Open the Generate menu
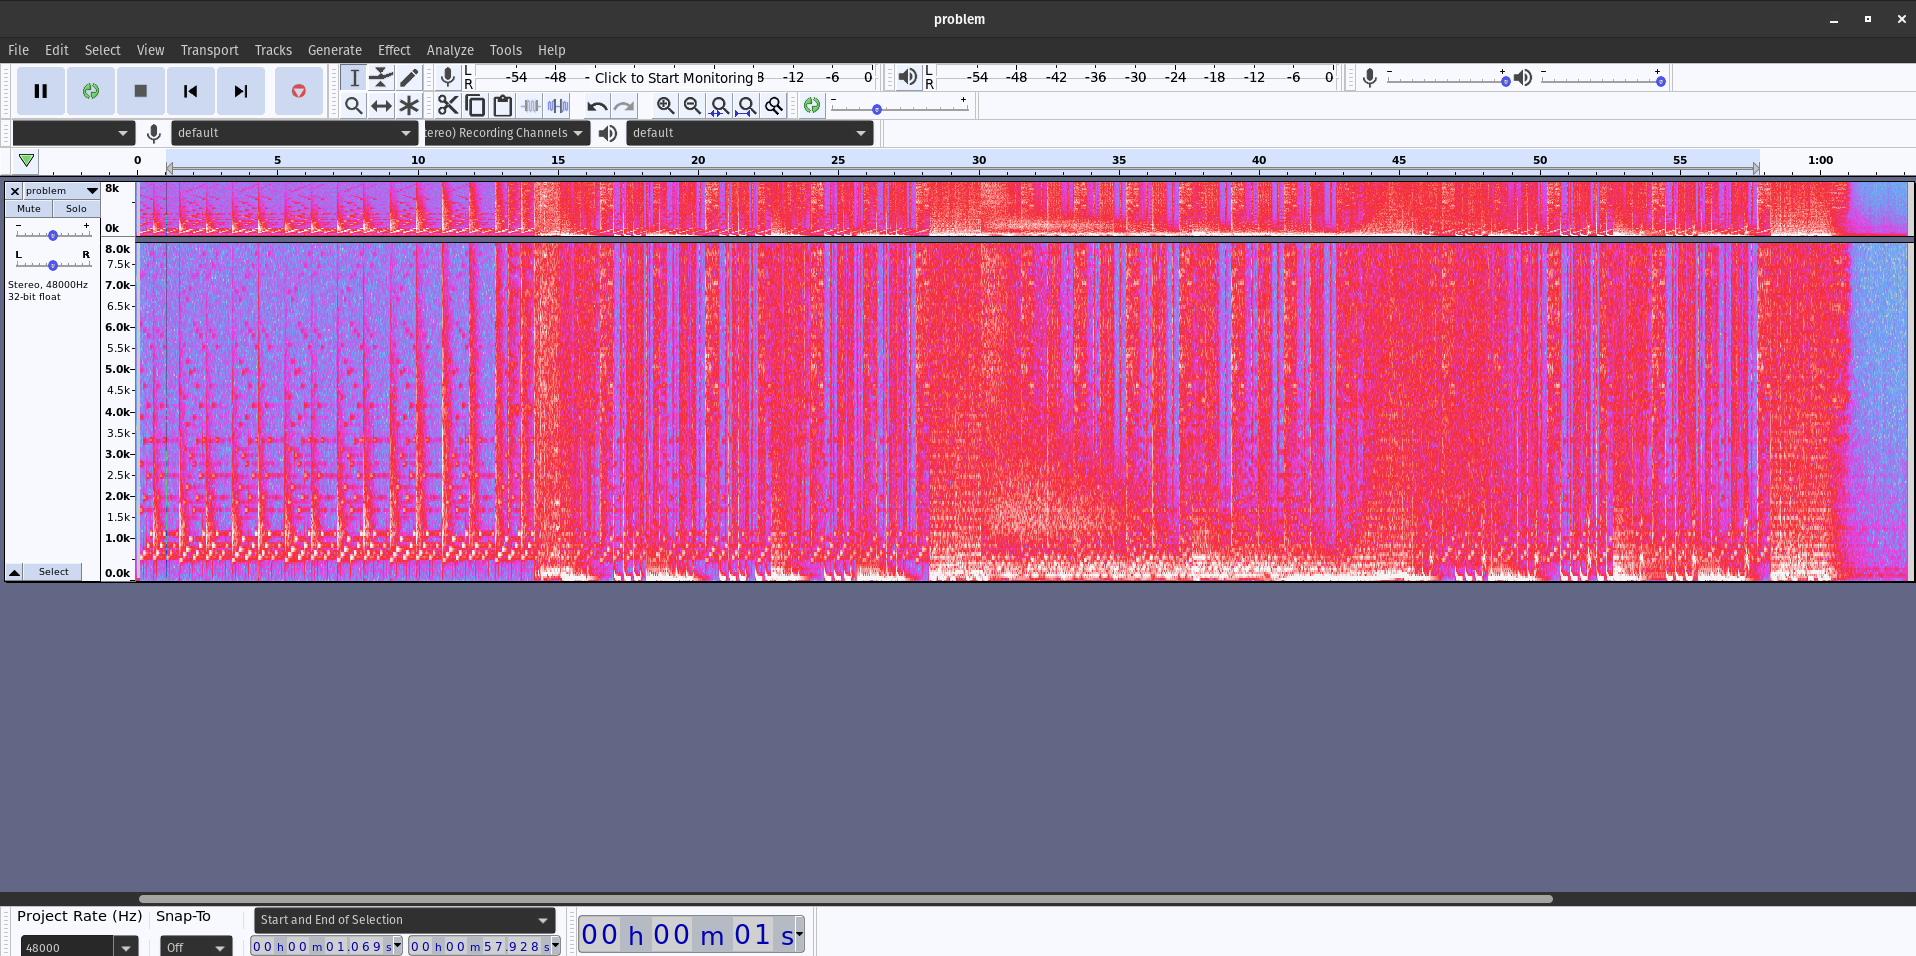 coord(335,50)
